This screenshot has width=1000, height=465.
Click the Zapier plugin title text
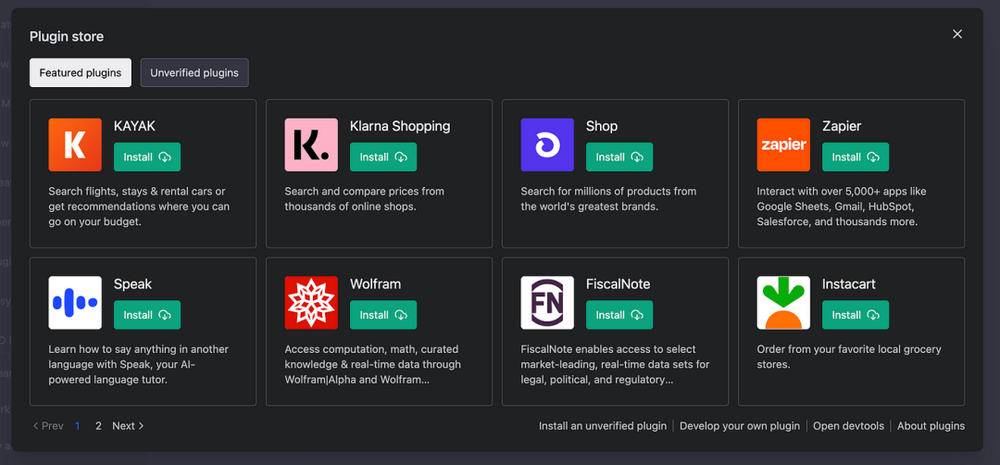842,126
